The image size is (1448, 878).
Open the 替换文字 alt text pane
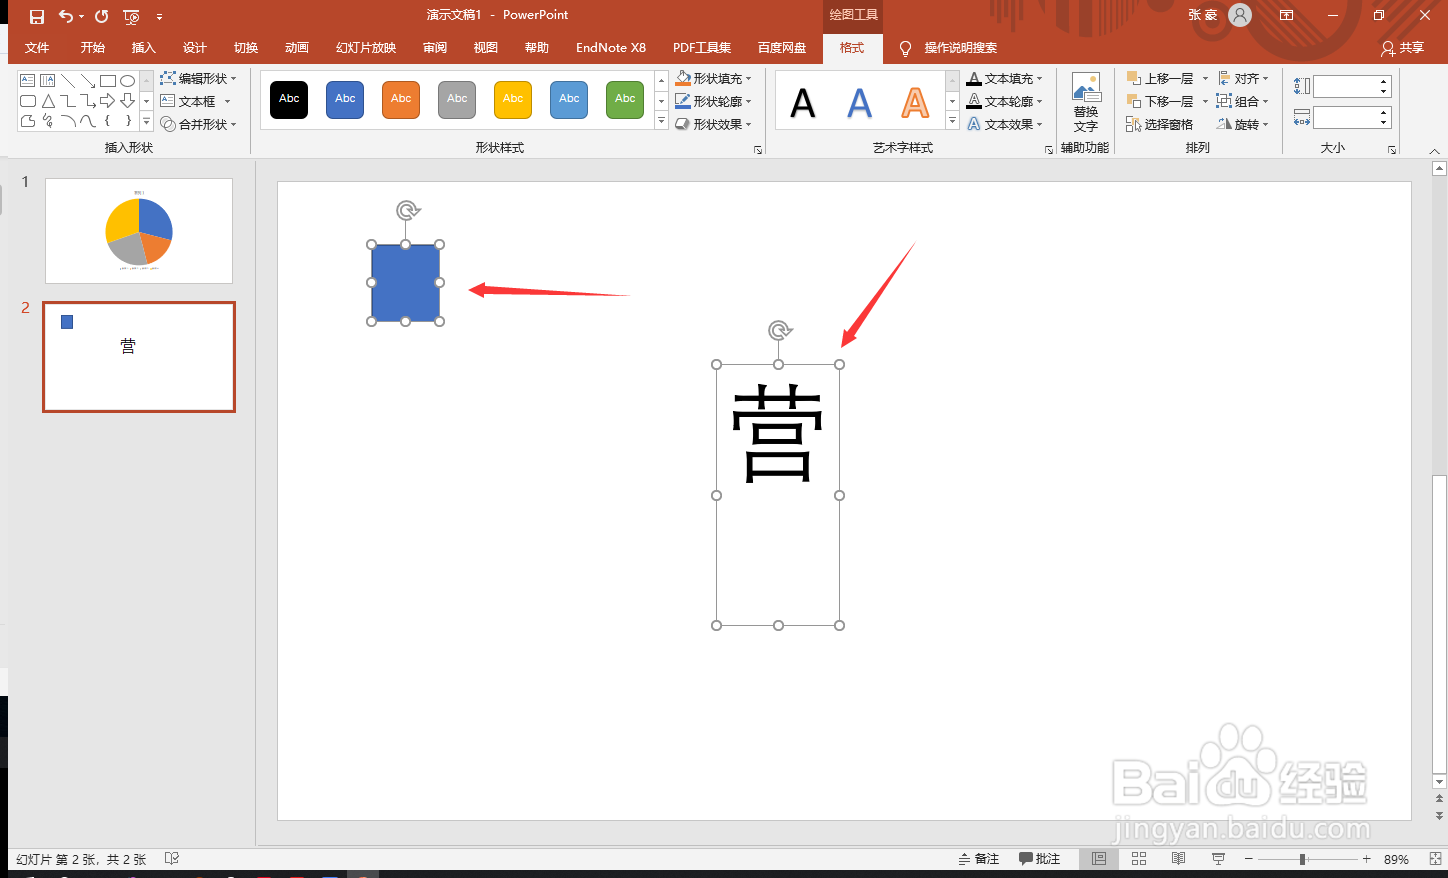pyautogui.click(x=1086, y=102)
